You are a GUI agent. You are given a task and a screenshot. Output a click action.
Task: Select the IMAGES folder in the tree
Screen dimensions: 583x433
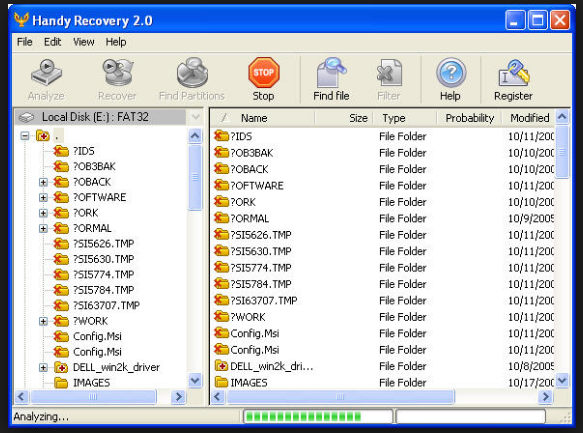click(x=91, y=383)
